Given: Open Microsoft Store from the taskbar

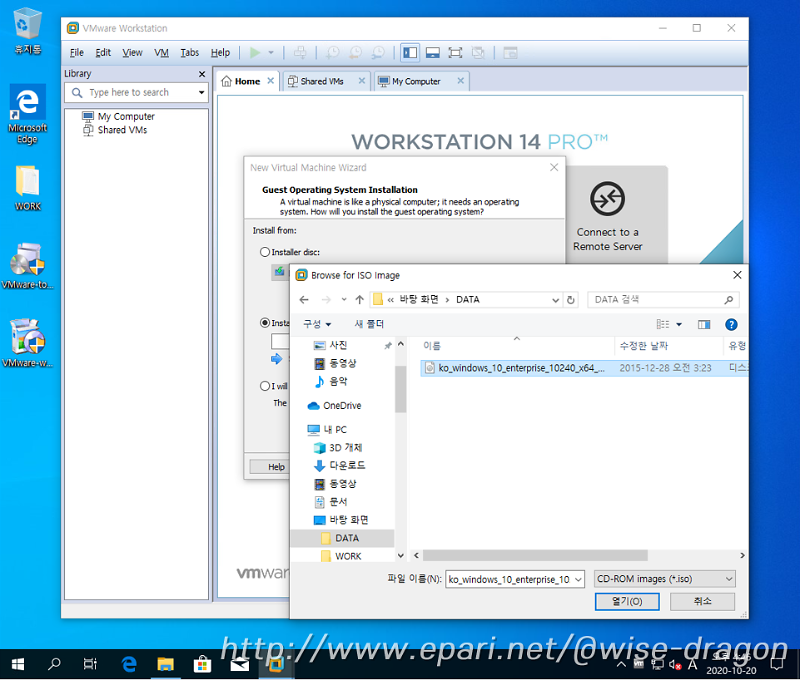Looking at the screenshot, I should pos(203,664).
